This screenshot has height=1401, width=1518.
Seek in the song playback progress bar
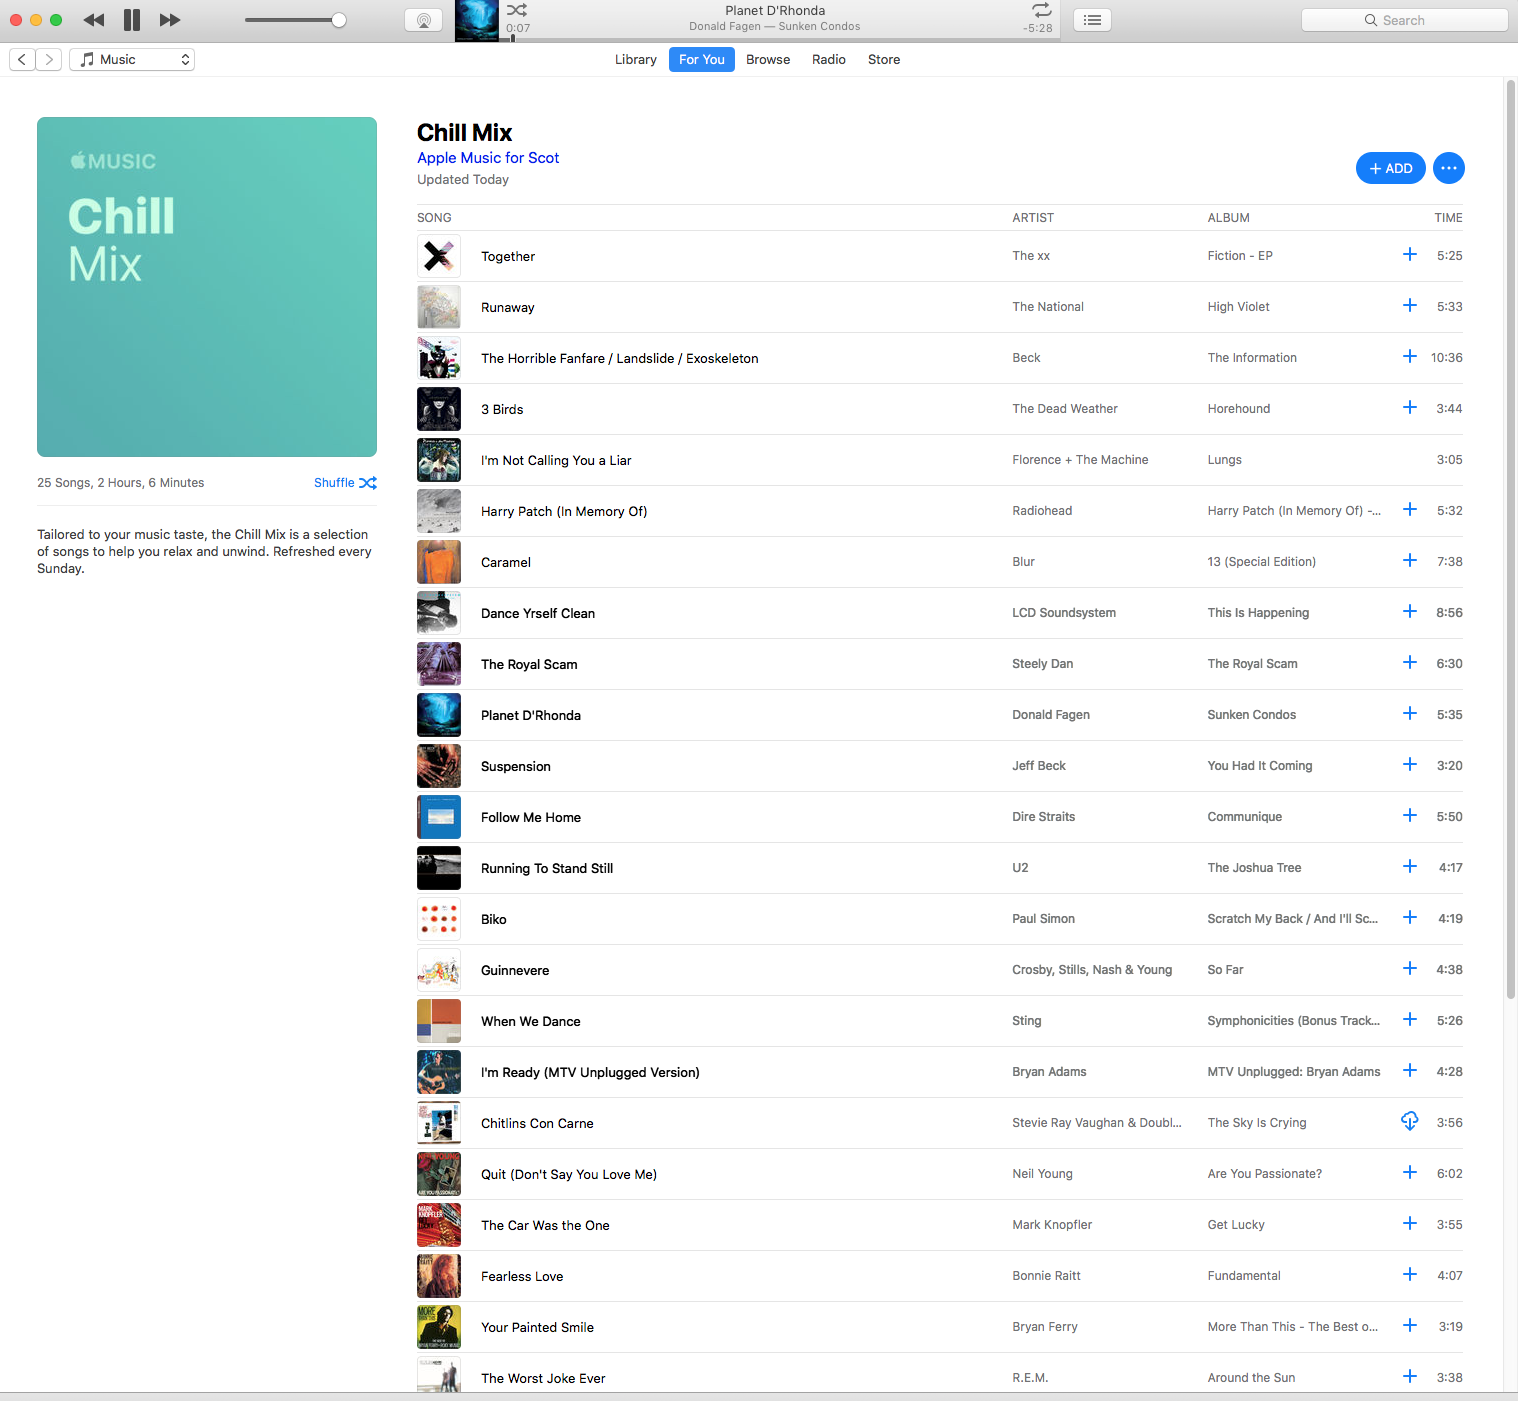[x=780, y=39]
